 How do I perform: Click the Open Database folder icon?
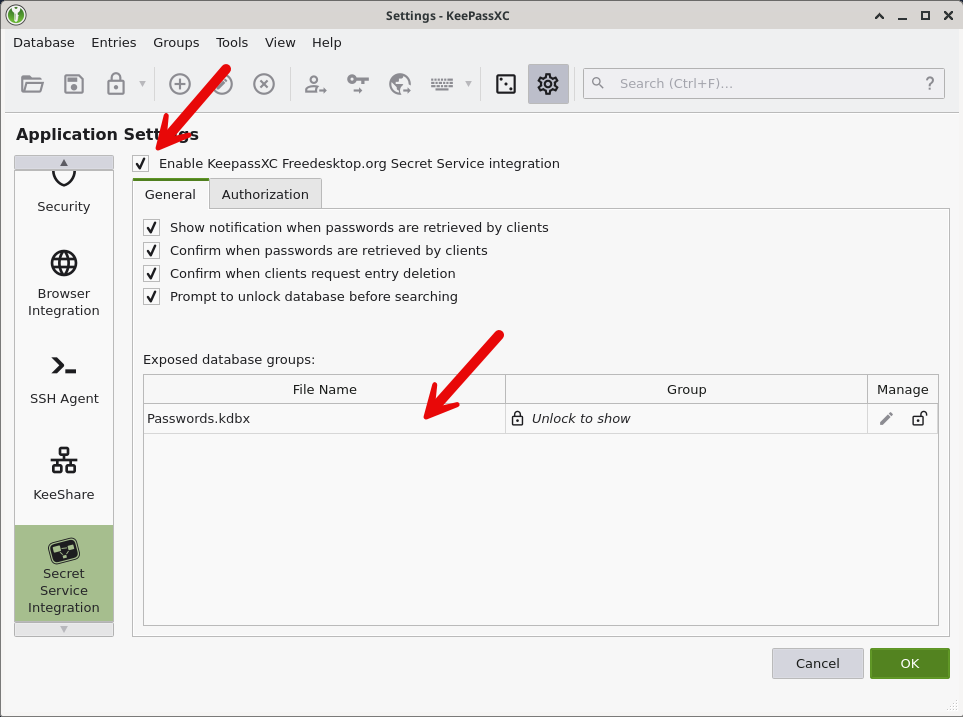click(x=32, y=84)
